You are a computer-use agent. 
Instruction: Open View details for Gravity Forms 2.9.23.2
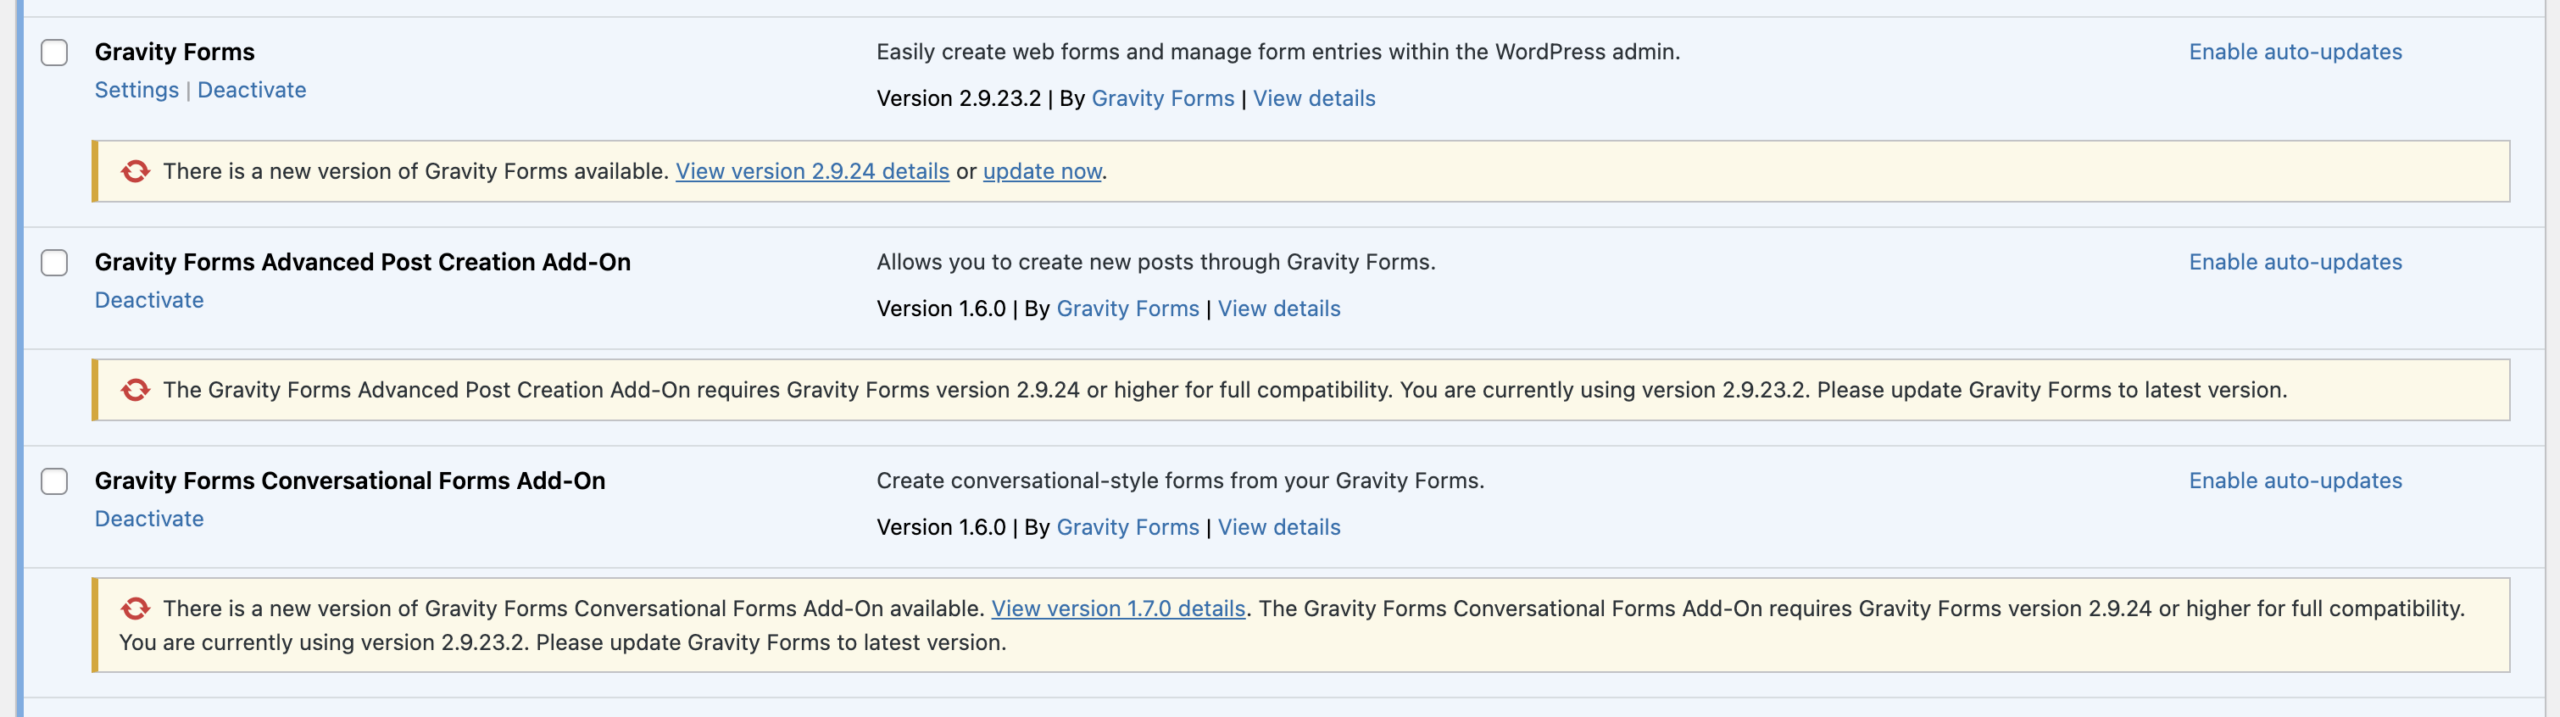click(x=1314, y=98)
